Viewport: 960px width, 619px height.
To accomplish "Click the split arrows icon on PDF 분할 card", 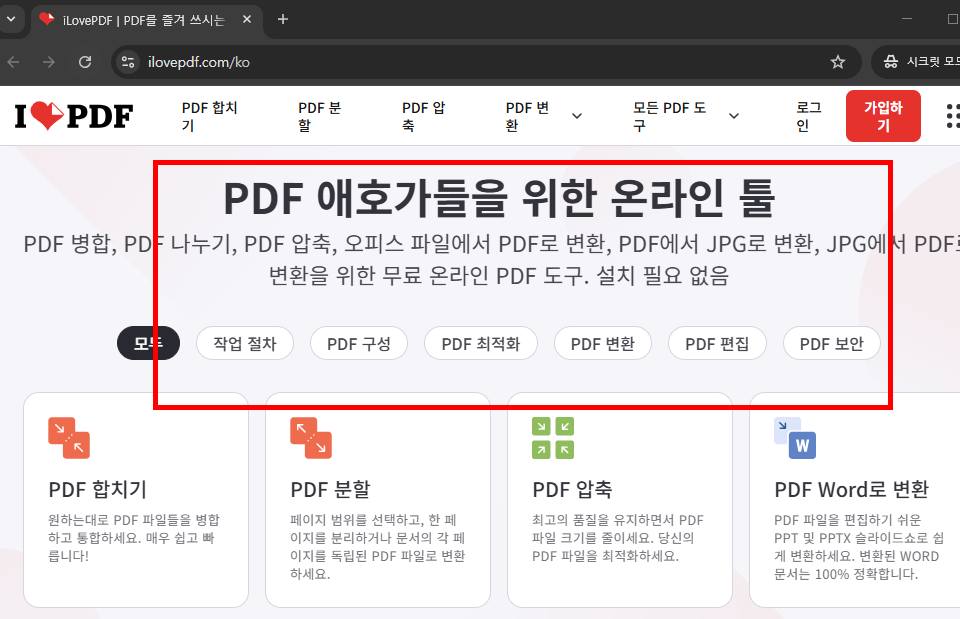I will (x=310, y=438).
